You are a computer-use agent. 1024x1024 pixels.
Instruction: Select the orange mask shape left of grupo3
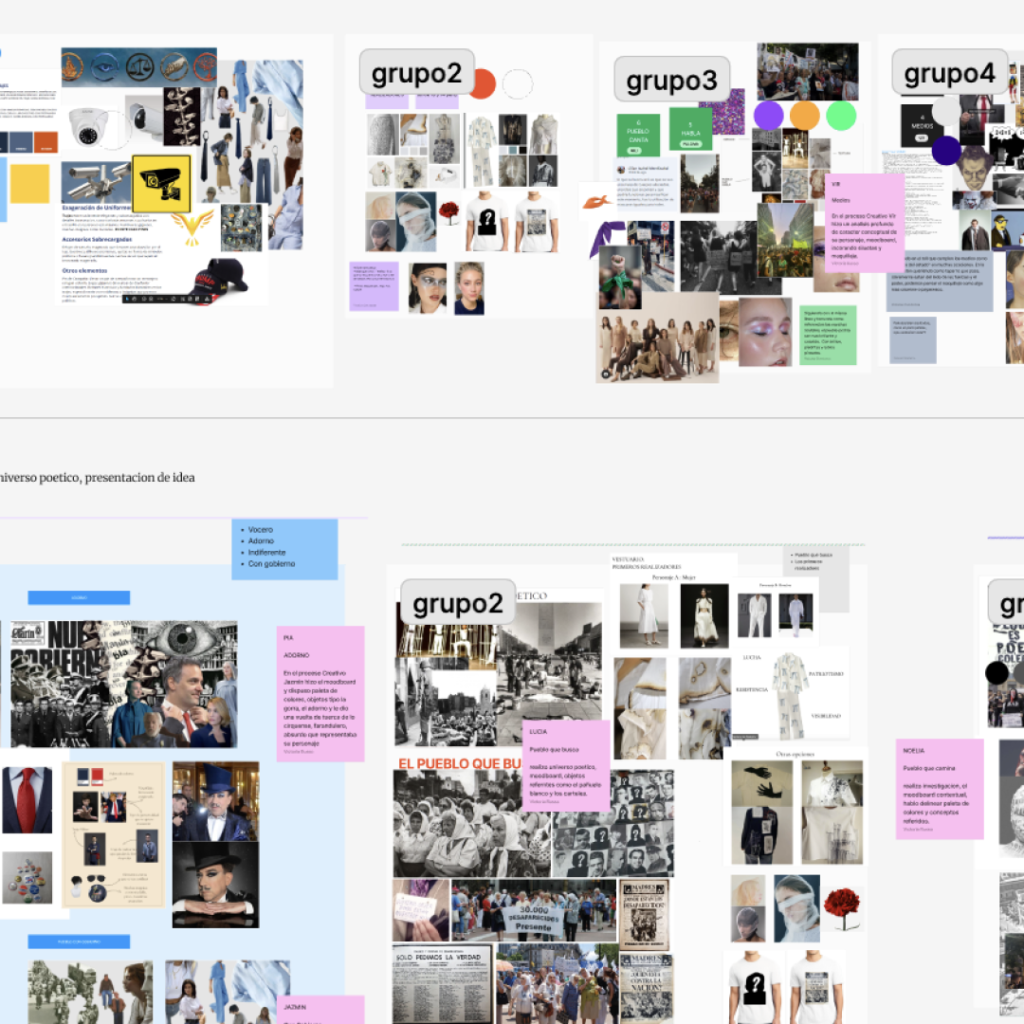point(597,202)
